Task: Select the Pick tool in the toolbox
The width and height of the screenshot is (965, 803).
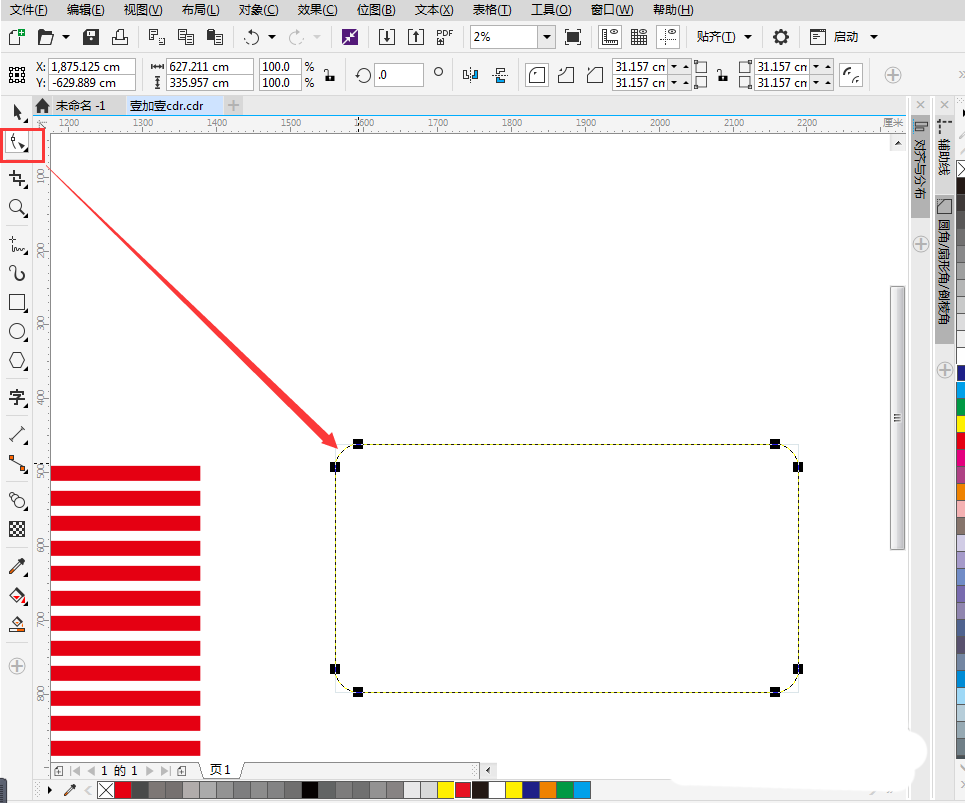Action: [x=18, y=113]
